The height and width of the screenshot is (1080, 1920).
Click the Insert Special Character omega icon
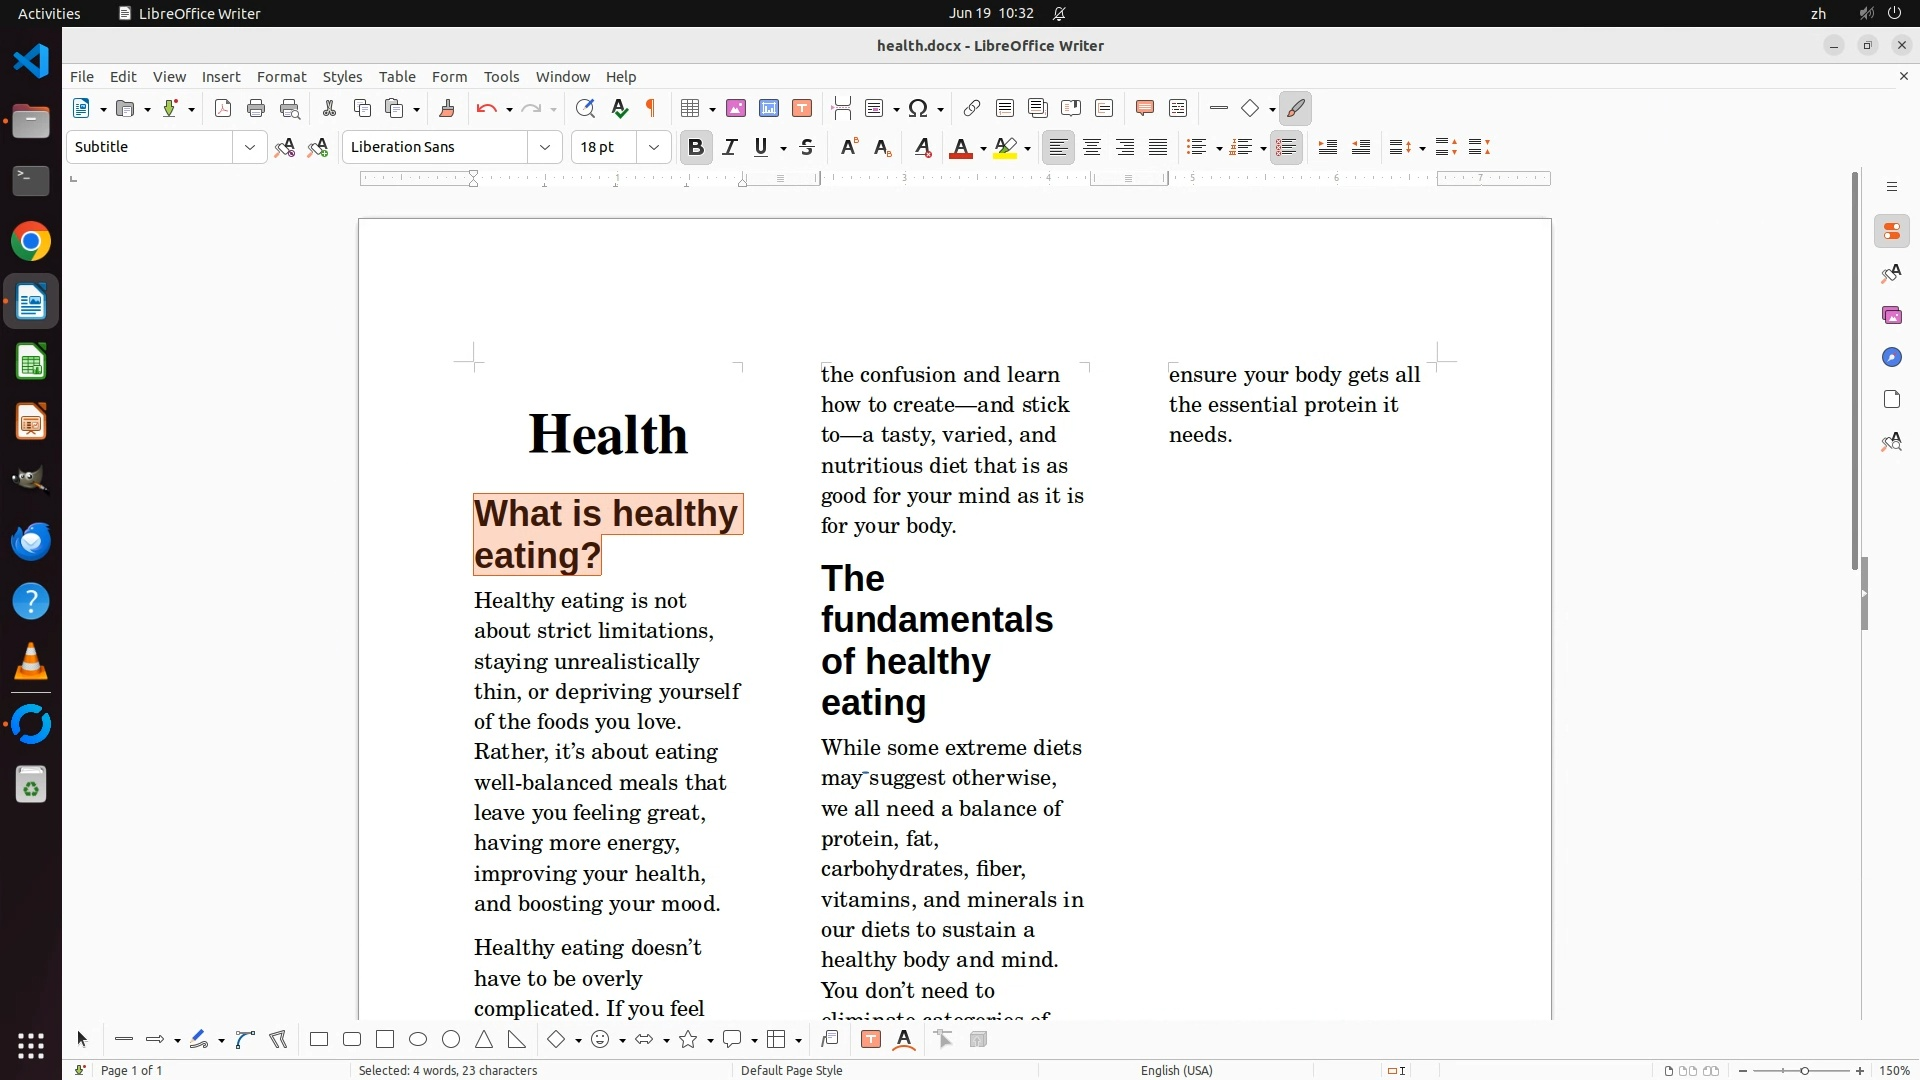pyautogui.click(x=918, y=109)
